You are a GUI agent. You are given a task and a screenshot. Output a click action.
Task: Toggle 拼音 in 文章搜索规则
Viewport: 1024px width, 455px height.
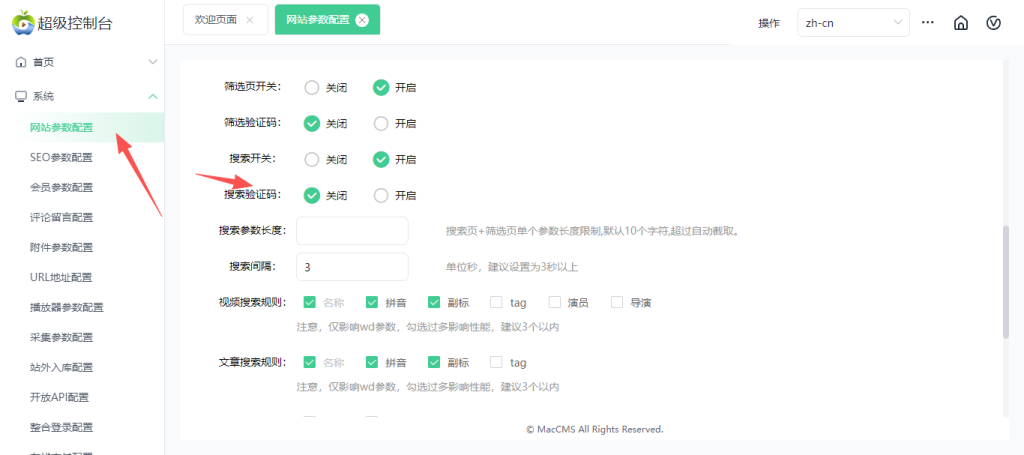tap(372, 362)
